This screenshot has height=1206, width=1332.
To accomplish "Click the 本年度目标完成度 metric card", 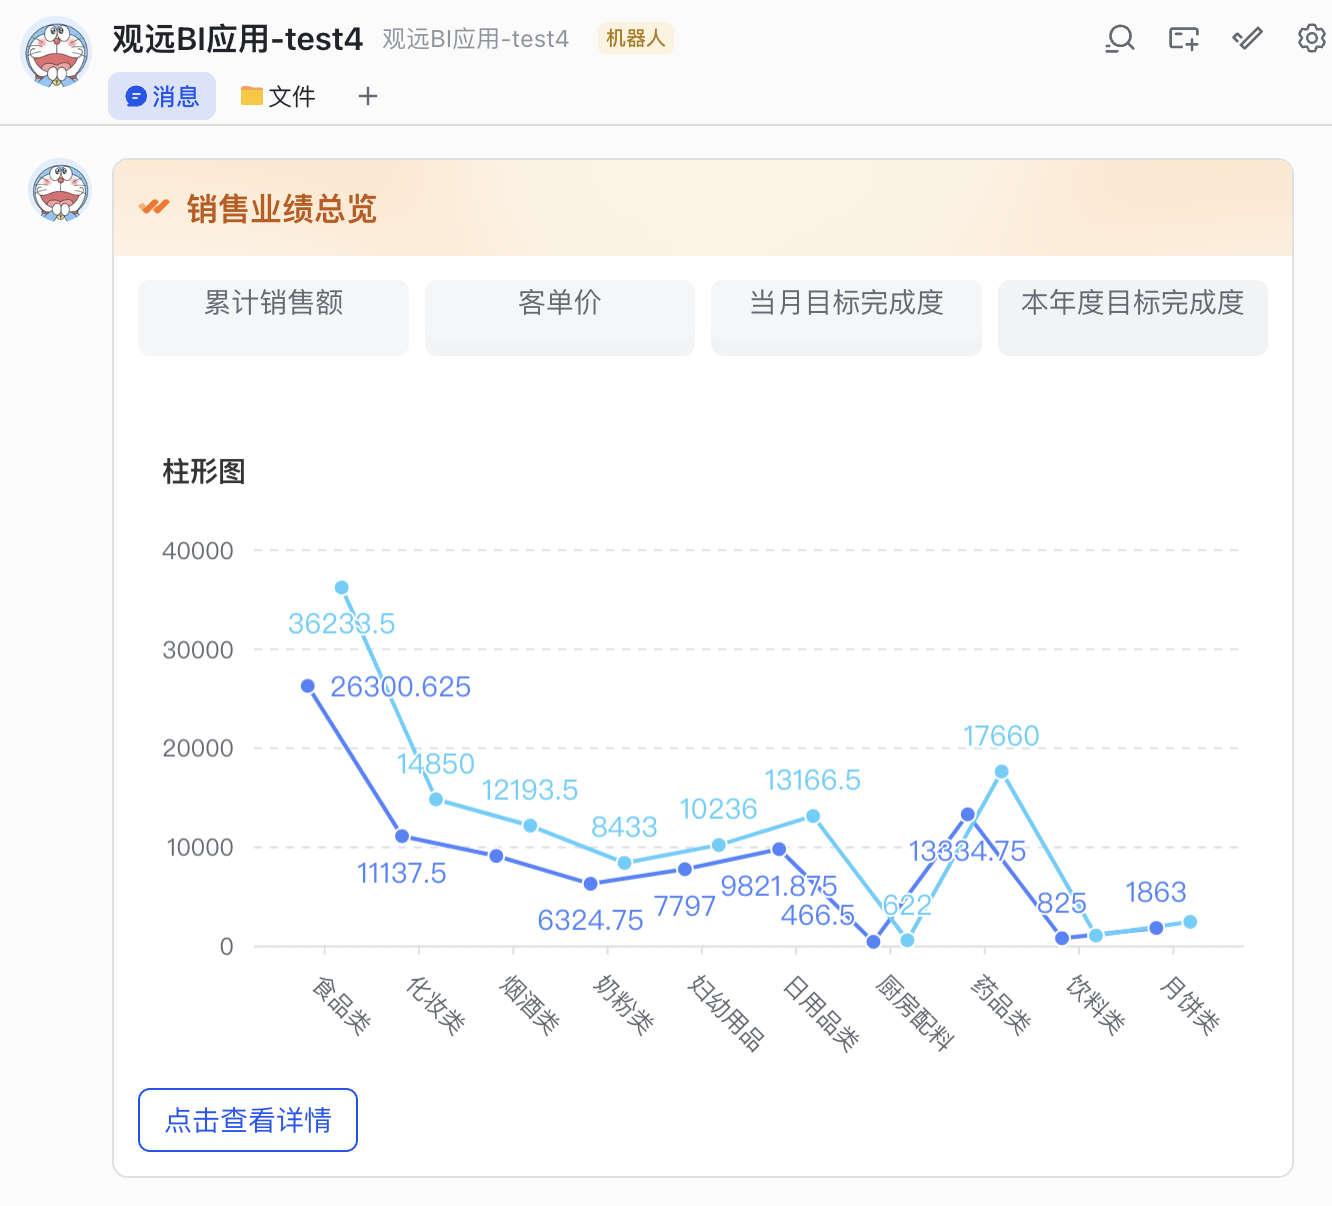I will (x=1132, y=317).
